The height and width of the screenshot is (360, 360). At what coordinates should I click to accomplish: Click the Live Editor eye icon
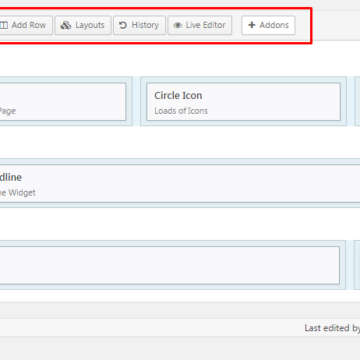click(178, 25)
